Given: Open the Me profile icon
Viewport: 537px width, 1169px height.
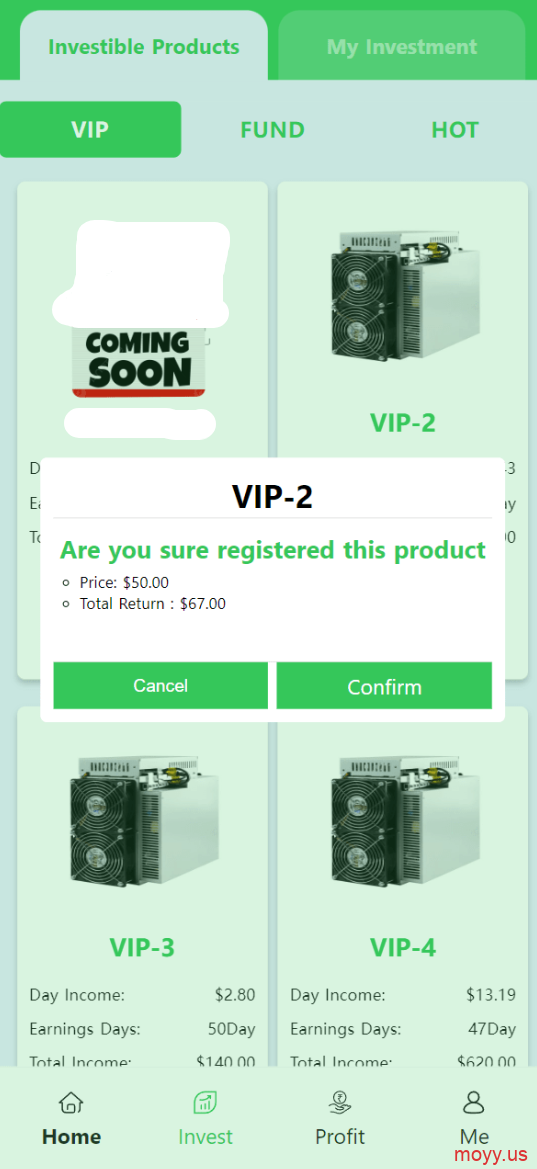Looking at the screenshot, I should coord(474,1102).
